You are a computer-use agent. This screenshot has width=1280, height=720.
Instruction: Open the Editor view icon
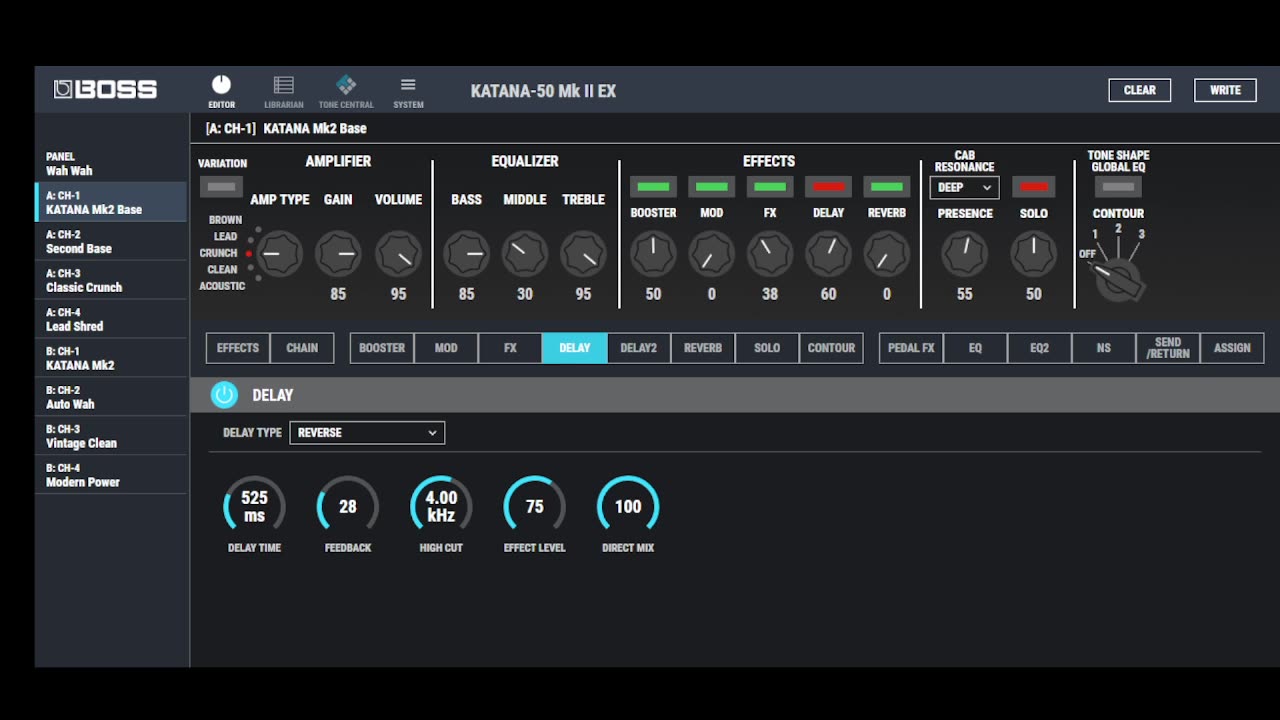tap(222, 86)
